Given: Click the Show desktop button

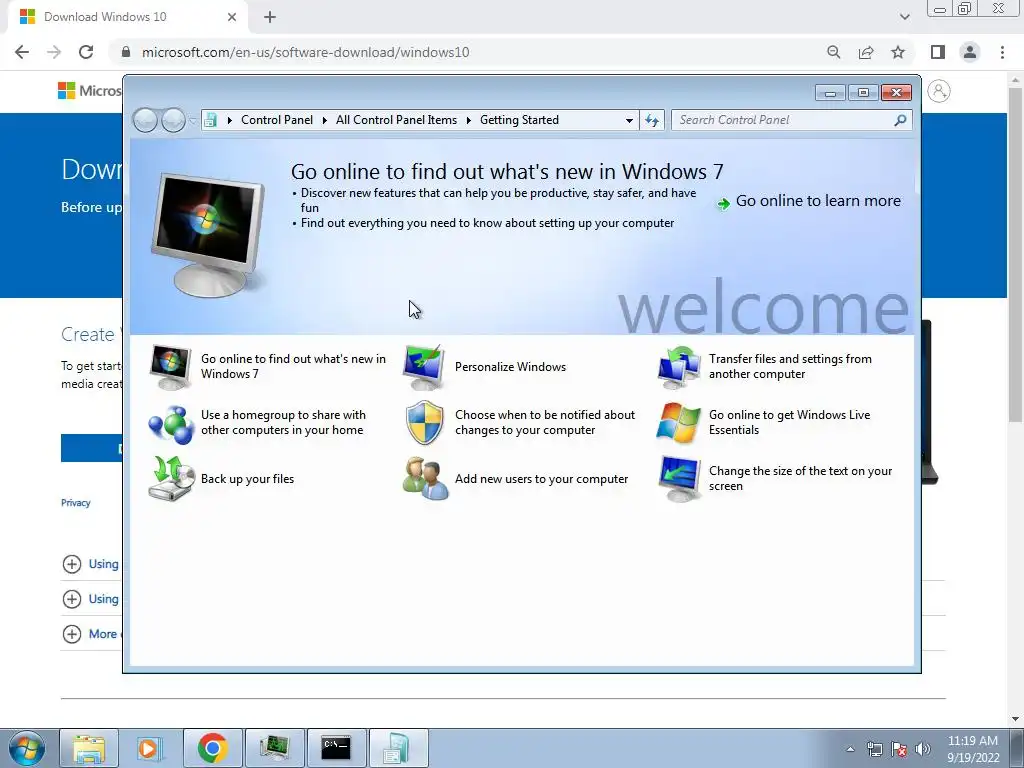Looking at the screenshot, I should (1017, 748).
